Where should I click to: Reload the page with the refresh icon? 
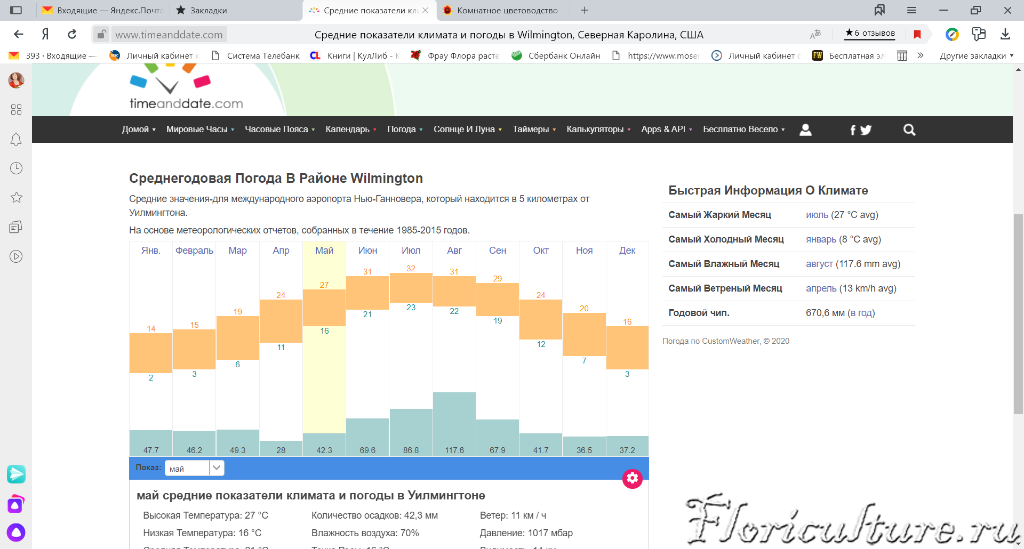click(72, 34)
